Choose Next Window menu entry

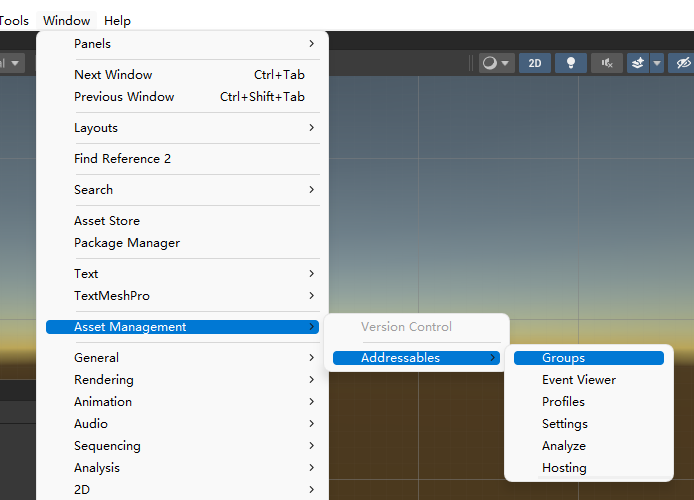(182, 75)
